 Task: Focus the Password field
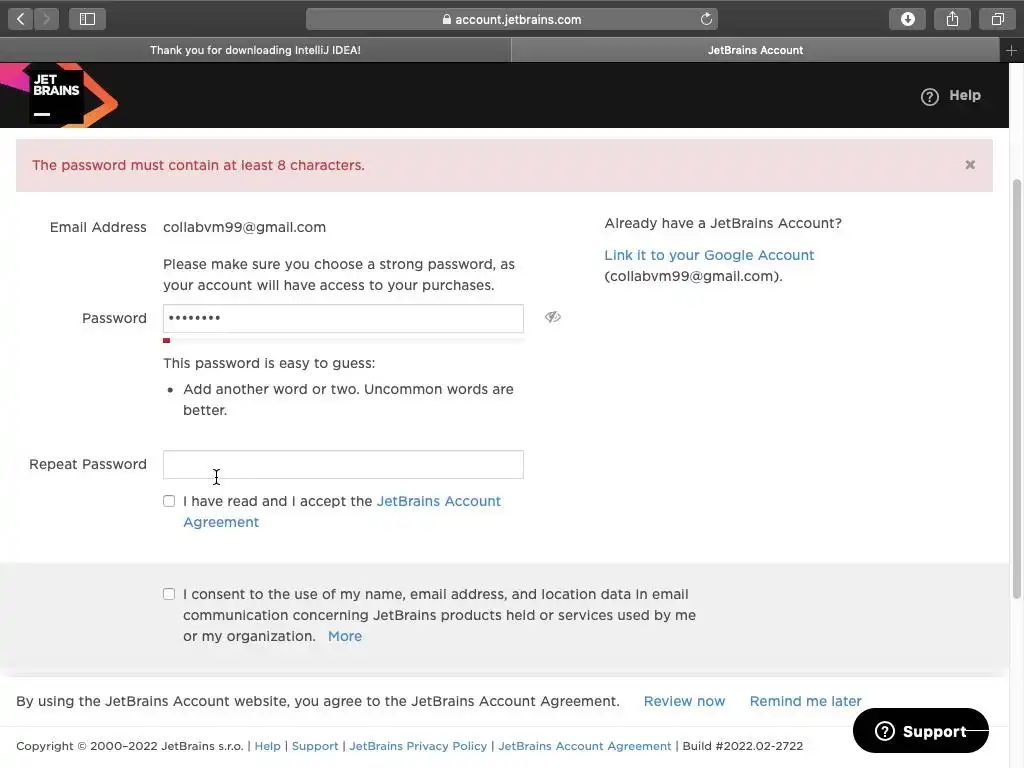[343, 318]
